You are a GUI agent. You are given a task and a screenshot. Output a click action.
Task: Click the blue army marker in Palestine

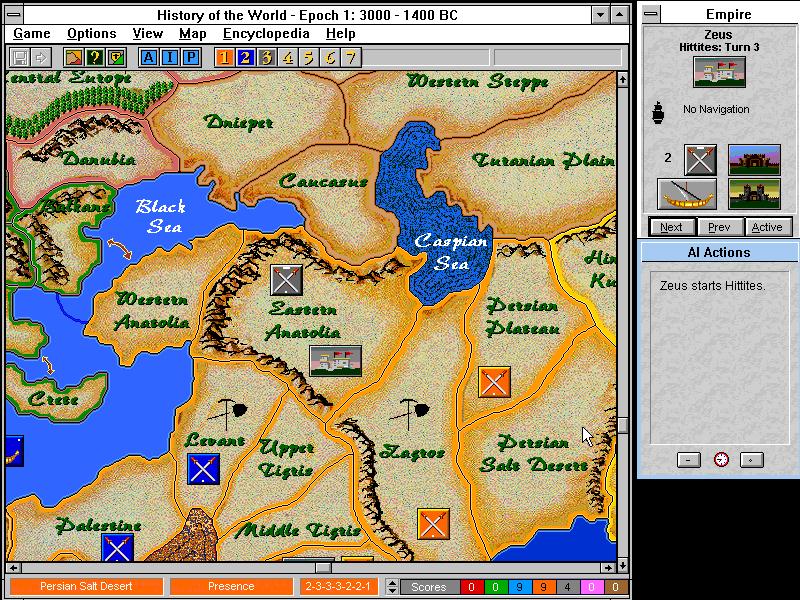tap(117, 547)
